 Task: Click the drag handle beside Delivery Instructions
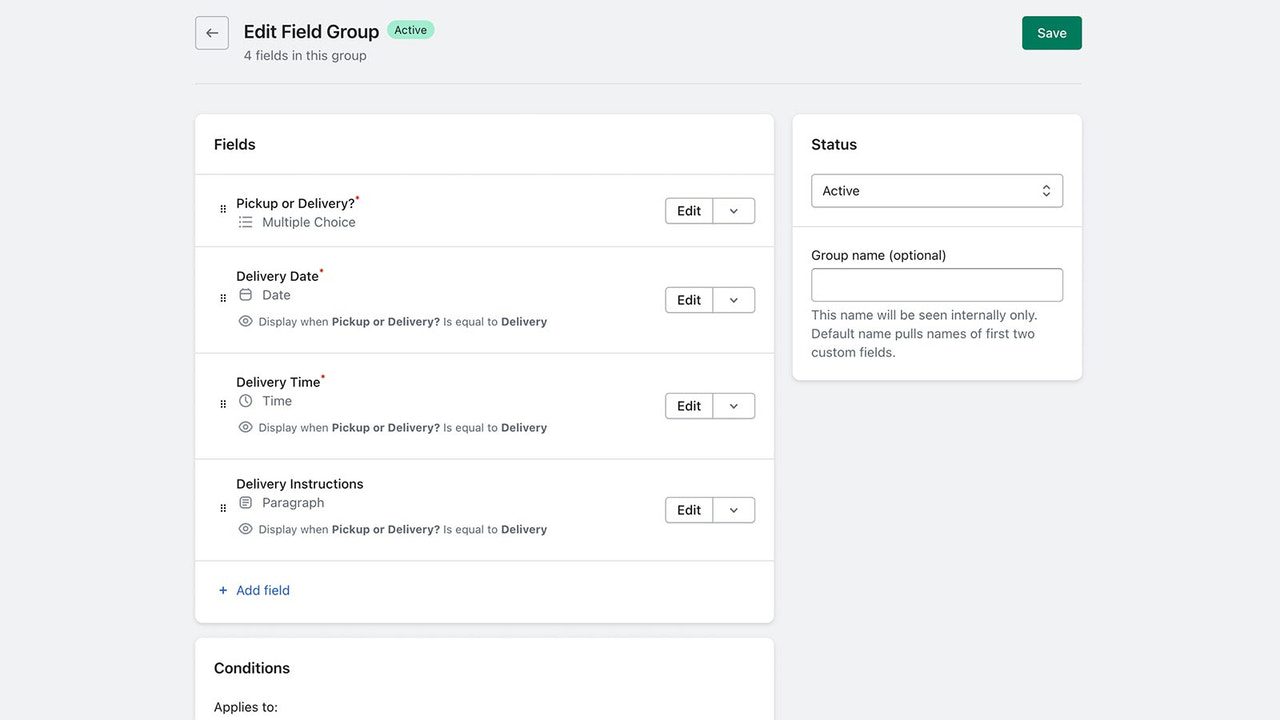click(222, 507)
